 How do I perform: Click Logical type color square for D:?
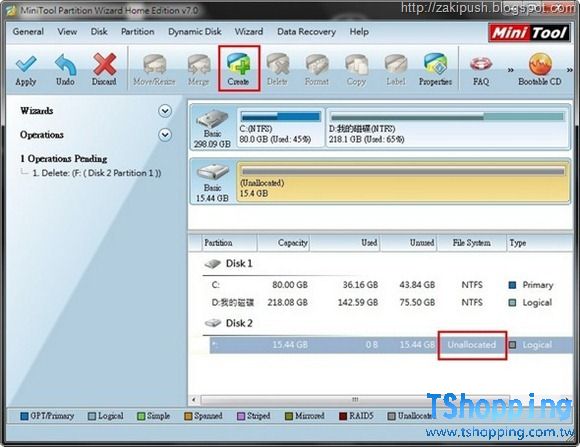tap(512, 303)
